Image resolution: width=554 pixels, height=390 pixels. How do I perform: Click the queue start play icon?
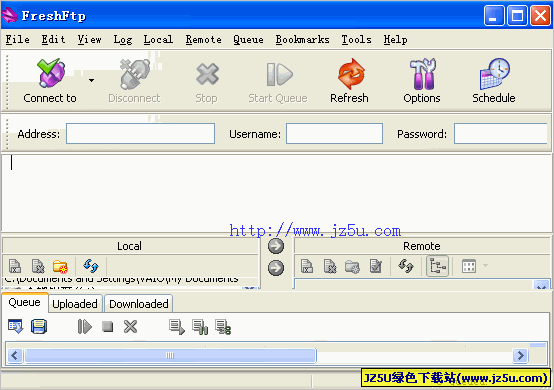(84, 326)
